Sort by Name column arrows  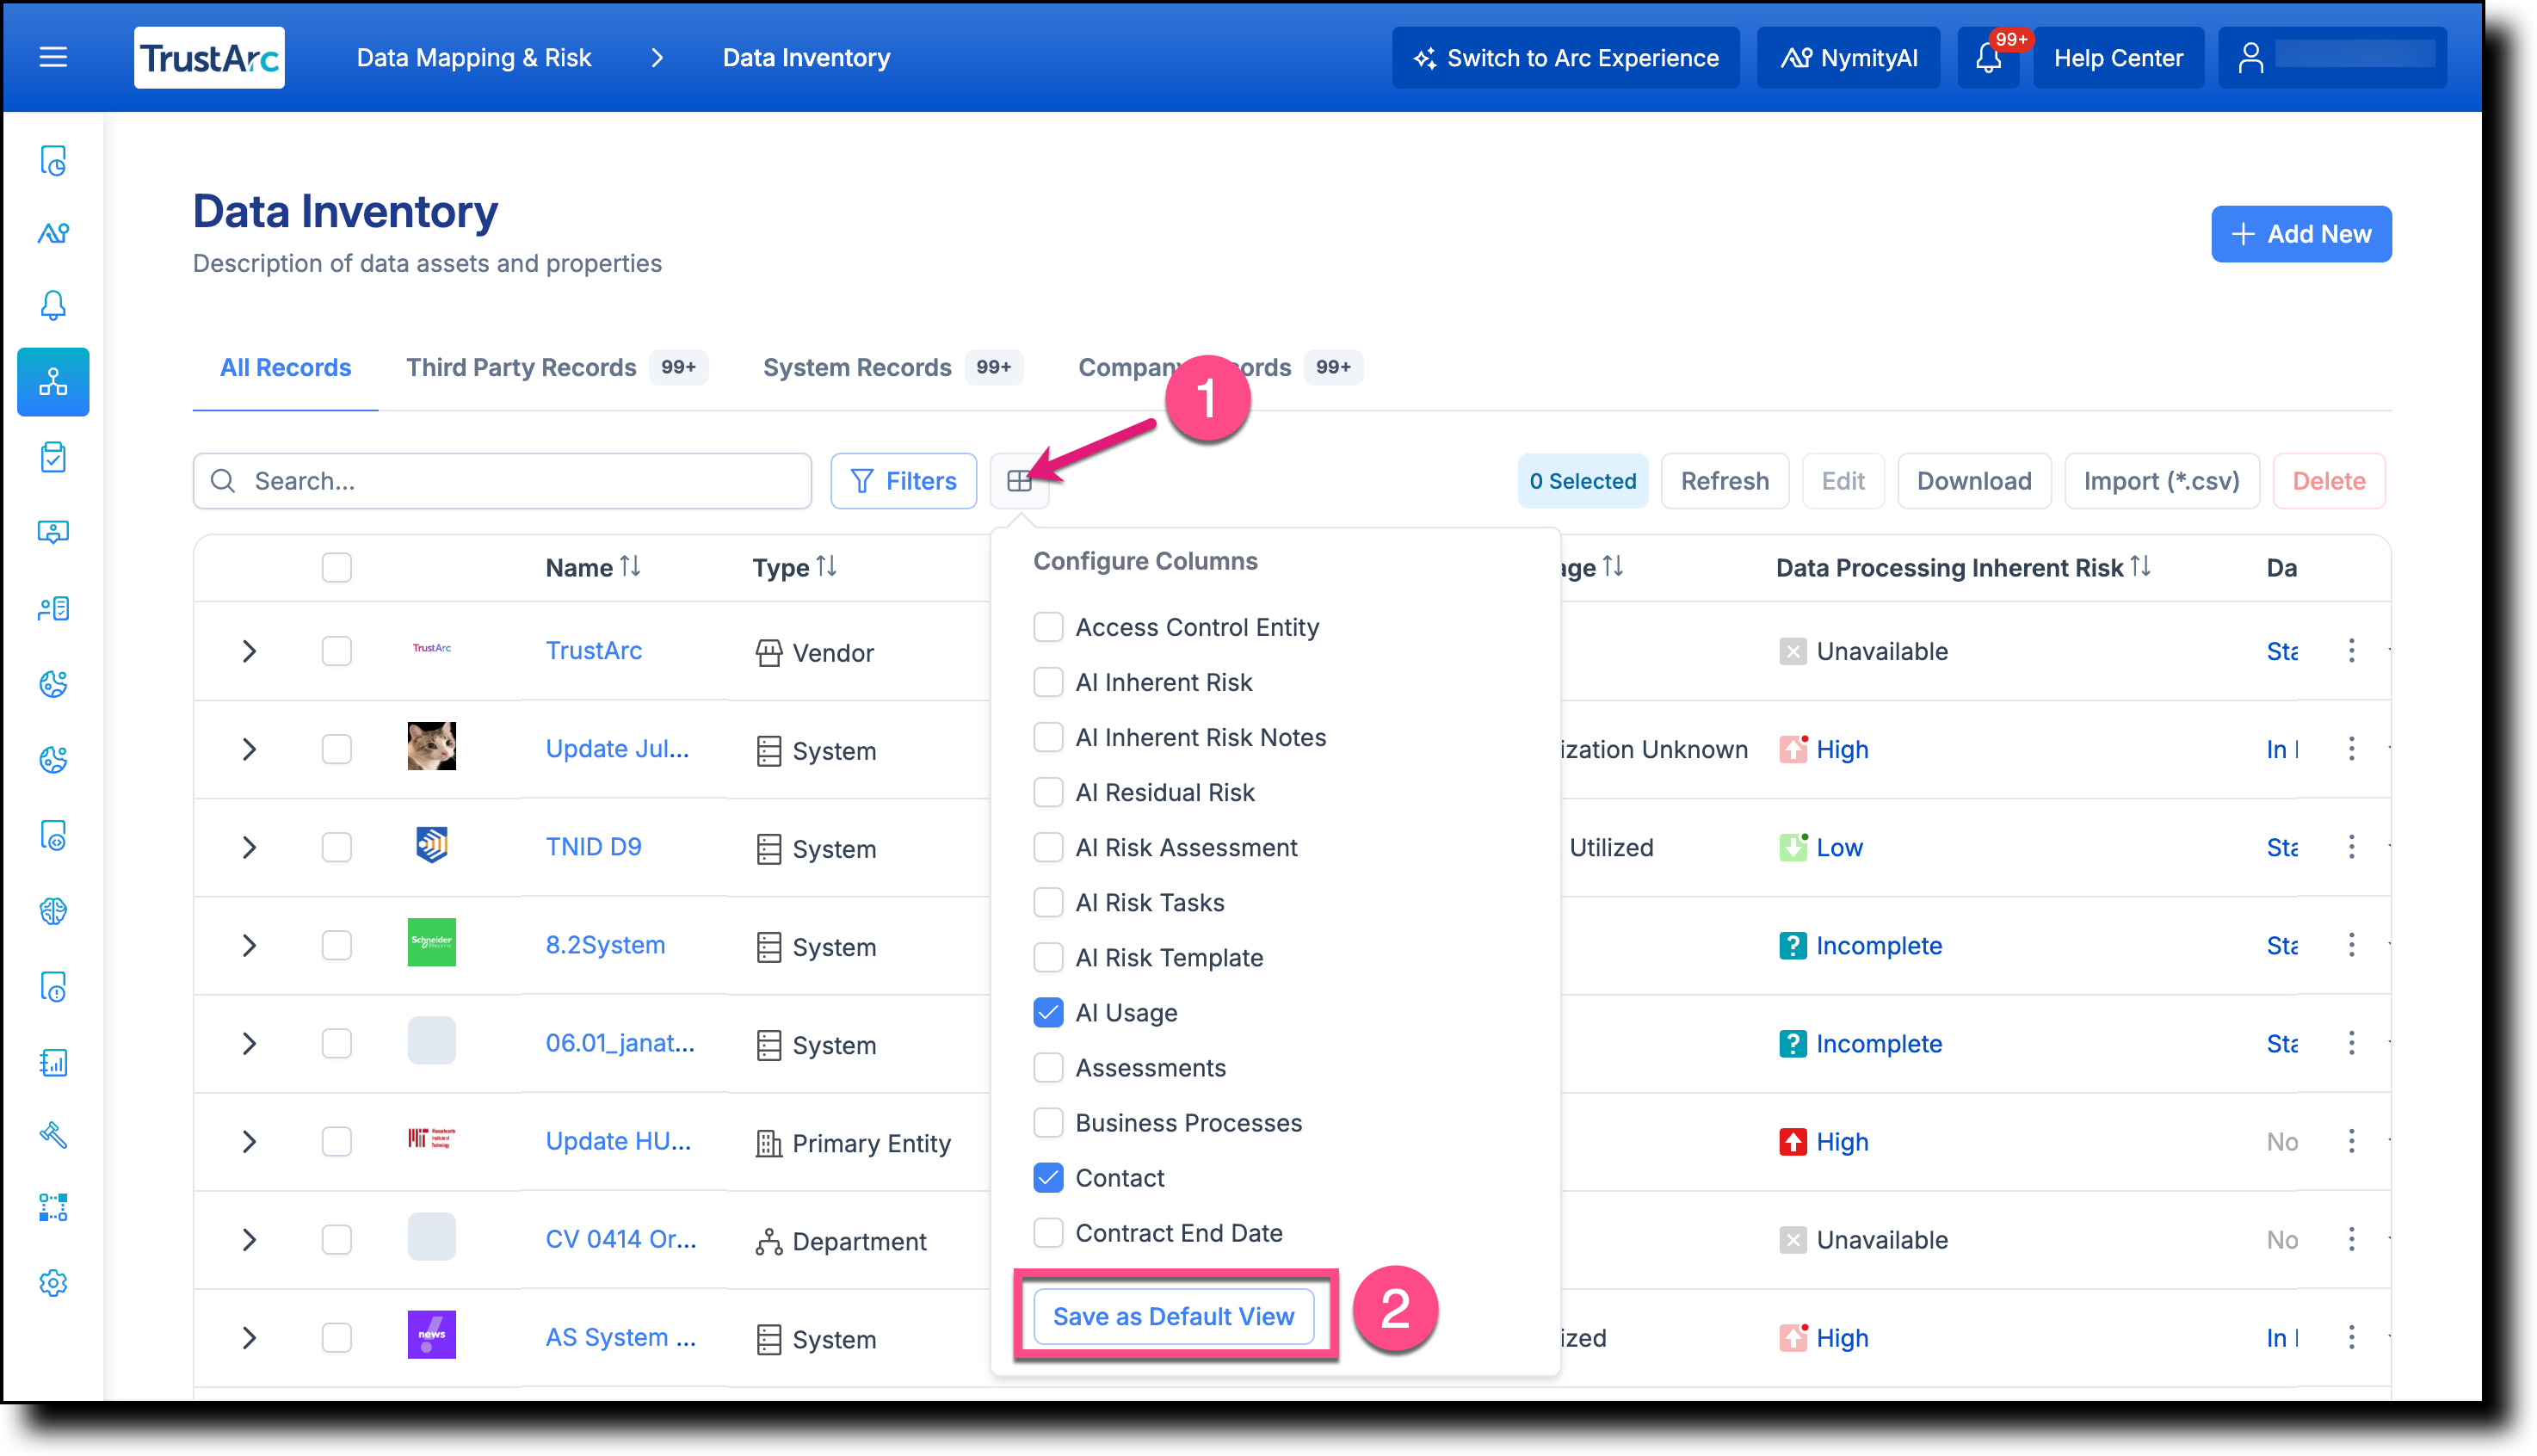pos(631,567)
